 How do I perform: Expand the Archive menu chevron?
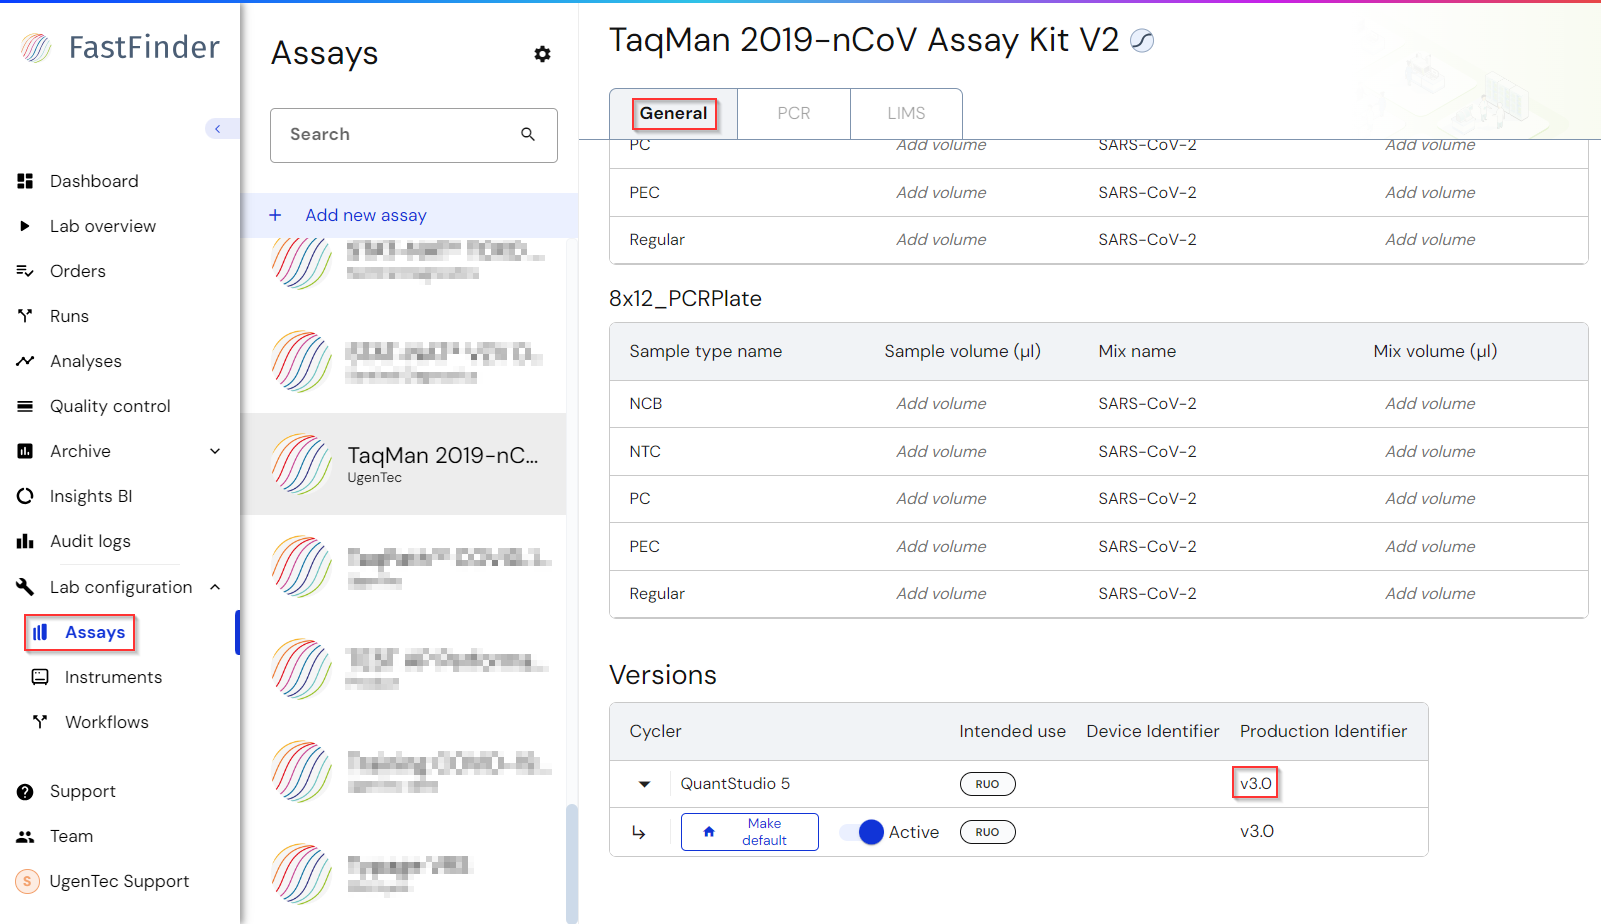[x=215, y=451]
